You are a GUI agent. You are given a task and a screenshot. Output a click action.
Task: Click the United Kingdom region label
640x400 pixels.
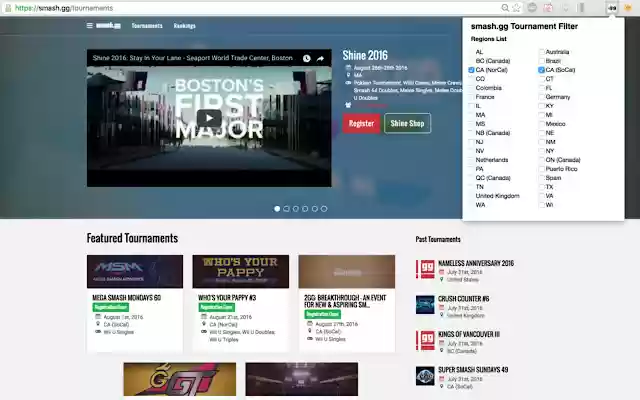[498, 196]
